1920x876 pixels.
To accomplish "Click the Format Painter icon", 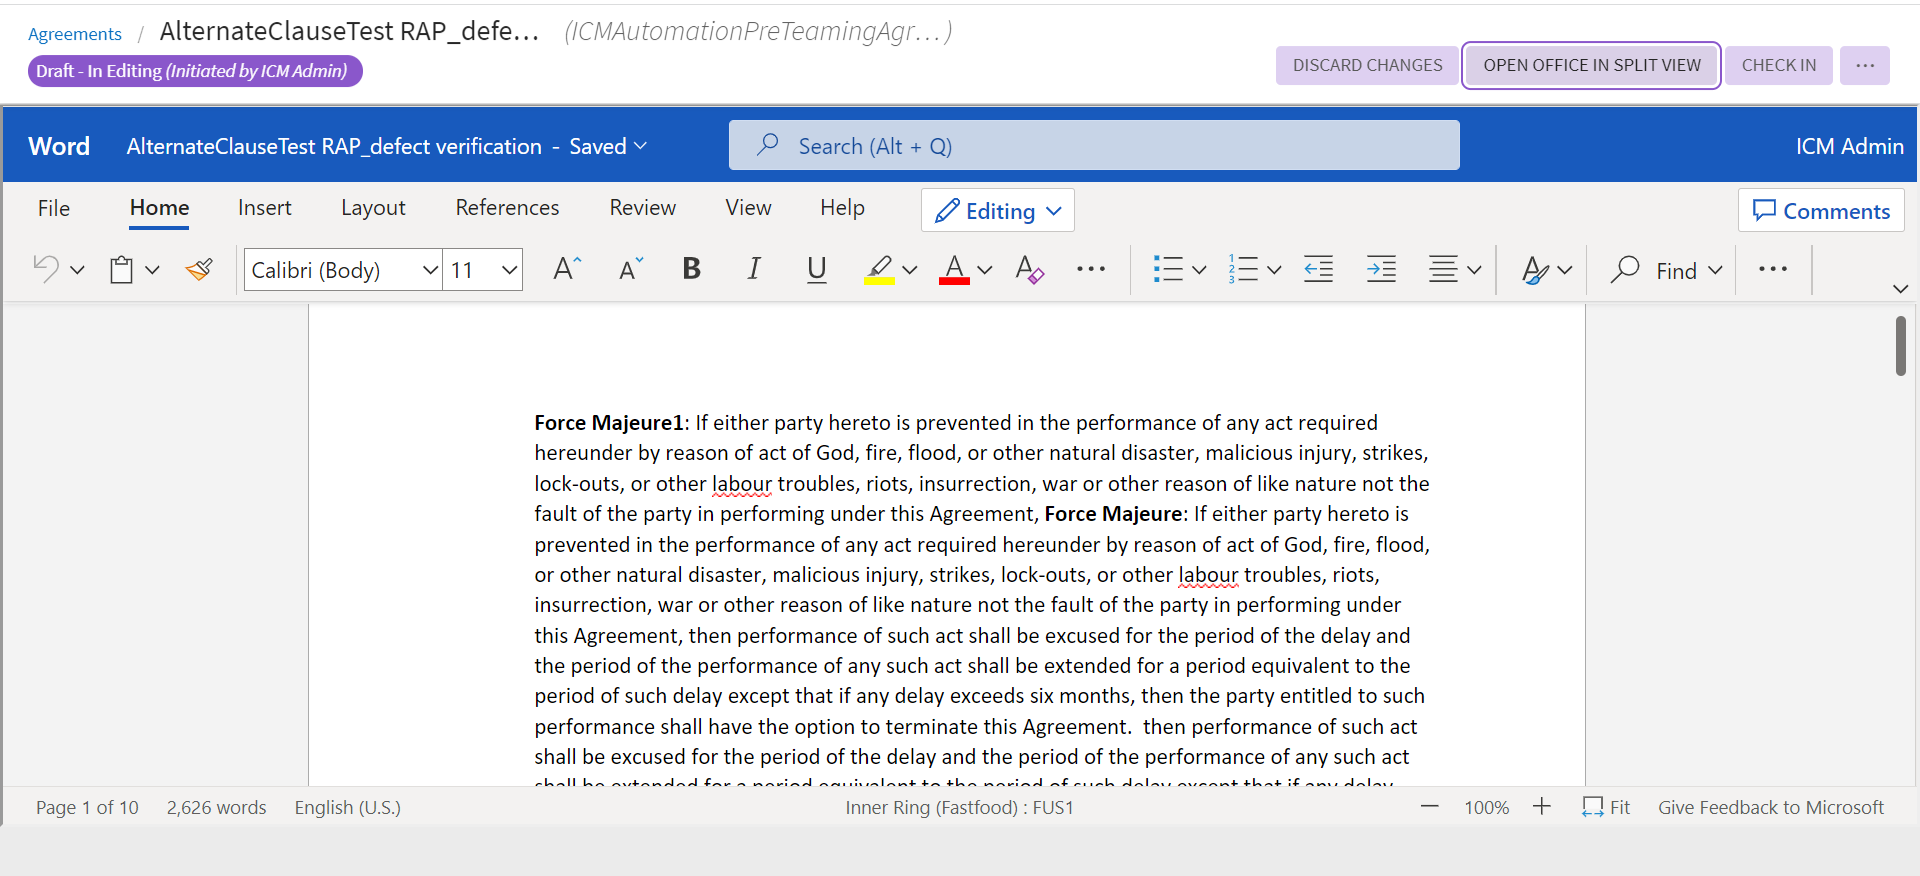I will coord(199,269).
